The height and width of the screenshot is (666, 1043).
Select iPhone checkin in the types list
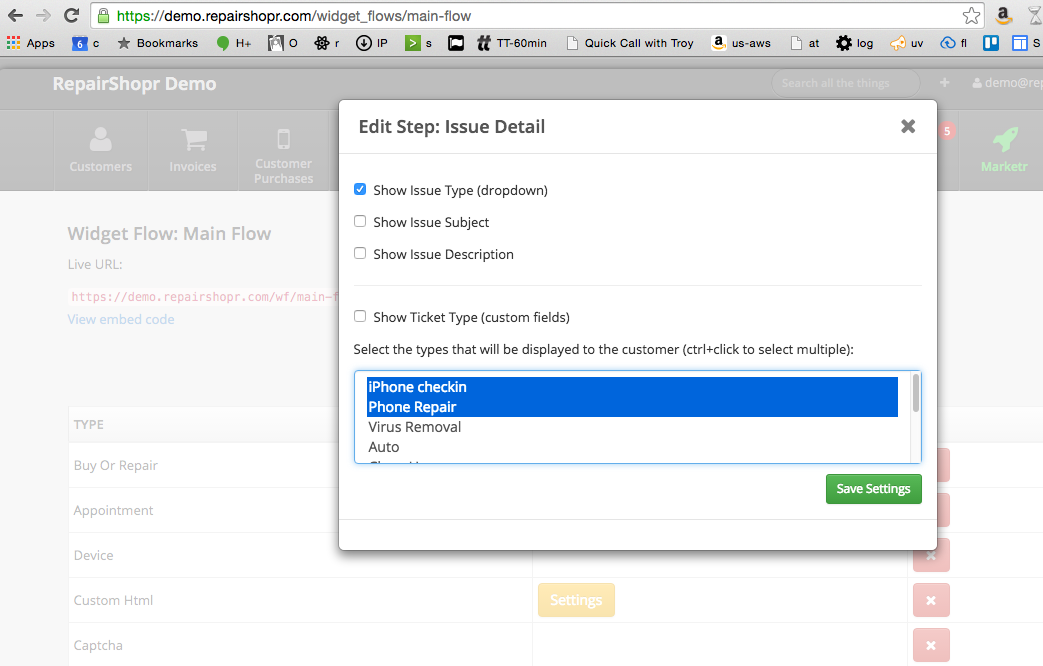pyautogui.click(x=417, y=387)
